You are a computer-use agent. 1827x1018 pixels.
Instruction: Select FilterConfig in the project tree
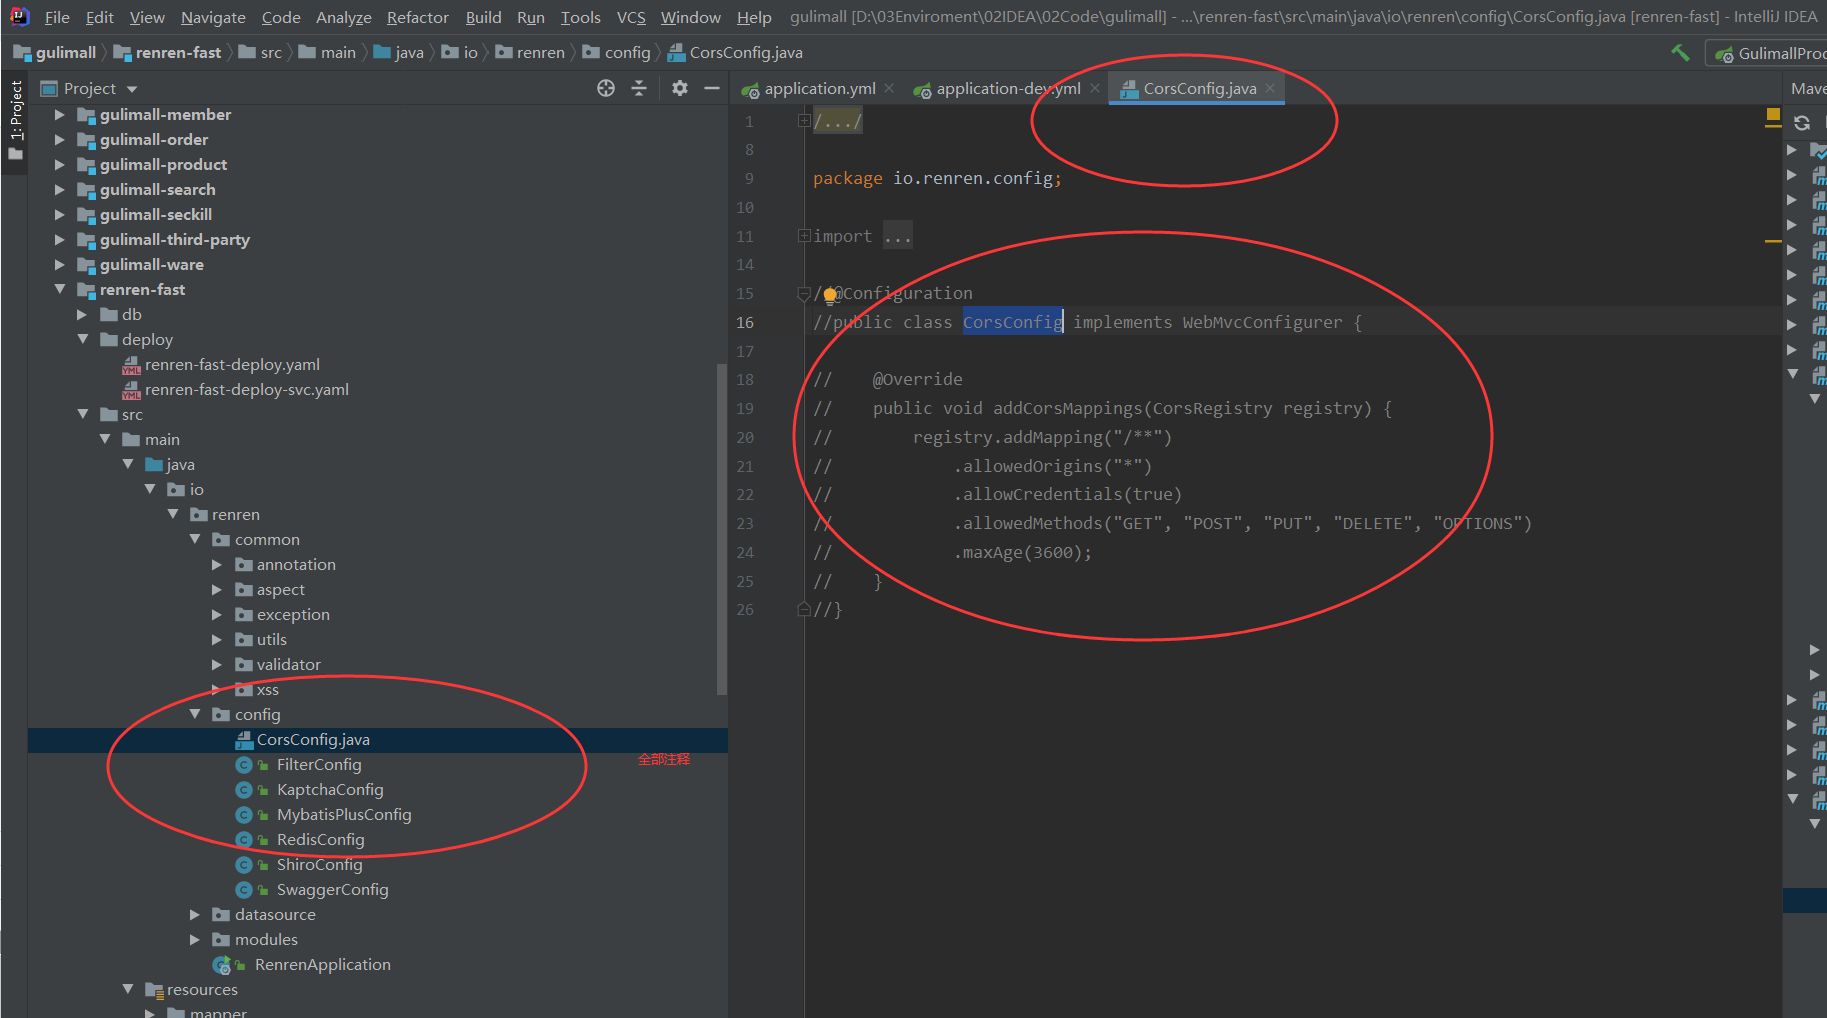[319, 764]
